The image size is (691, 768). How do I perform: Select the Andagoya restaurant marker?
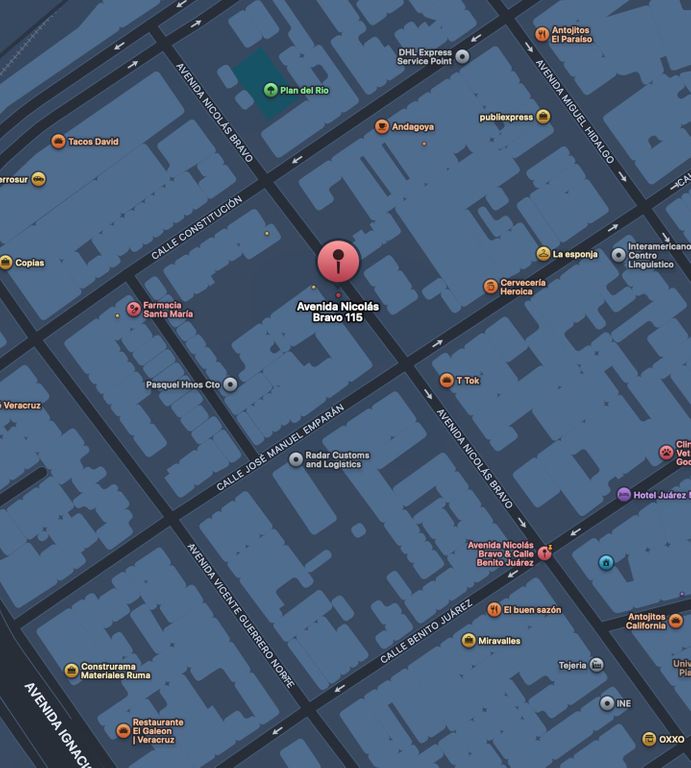coord(381,127)
